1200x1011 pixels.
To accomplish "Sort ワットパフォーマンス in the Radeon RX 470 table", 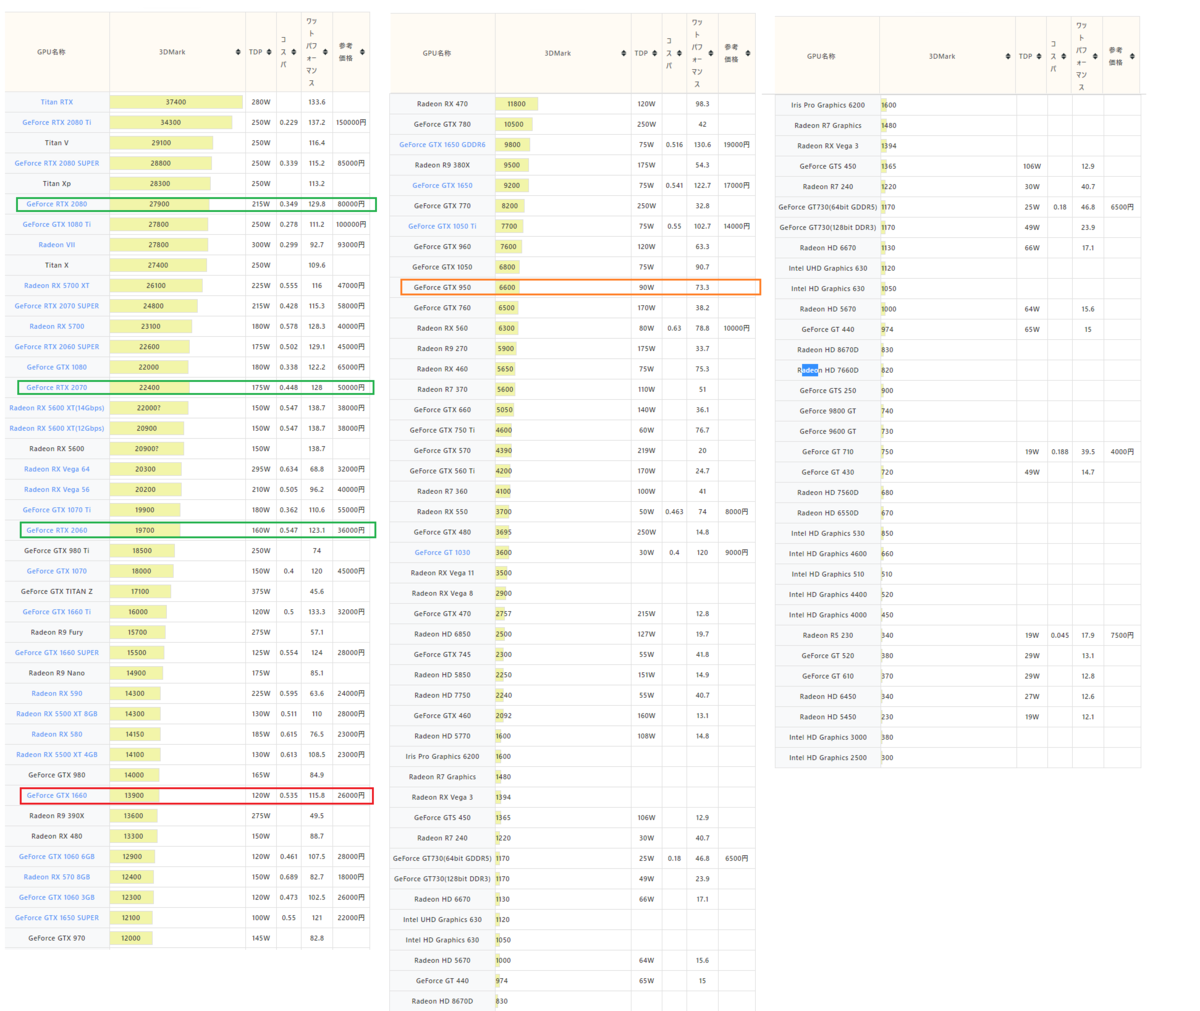I will (x=710, y=53).
